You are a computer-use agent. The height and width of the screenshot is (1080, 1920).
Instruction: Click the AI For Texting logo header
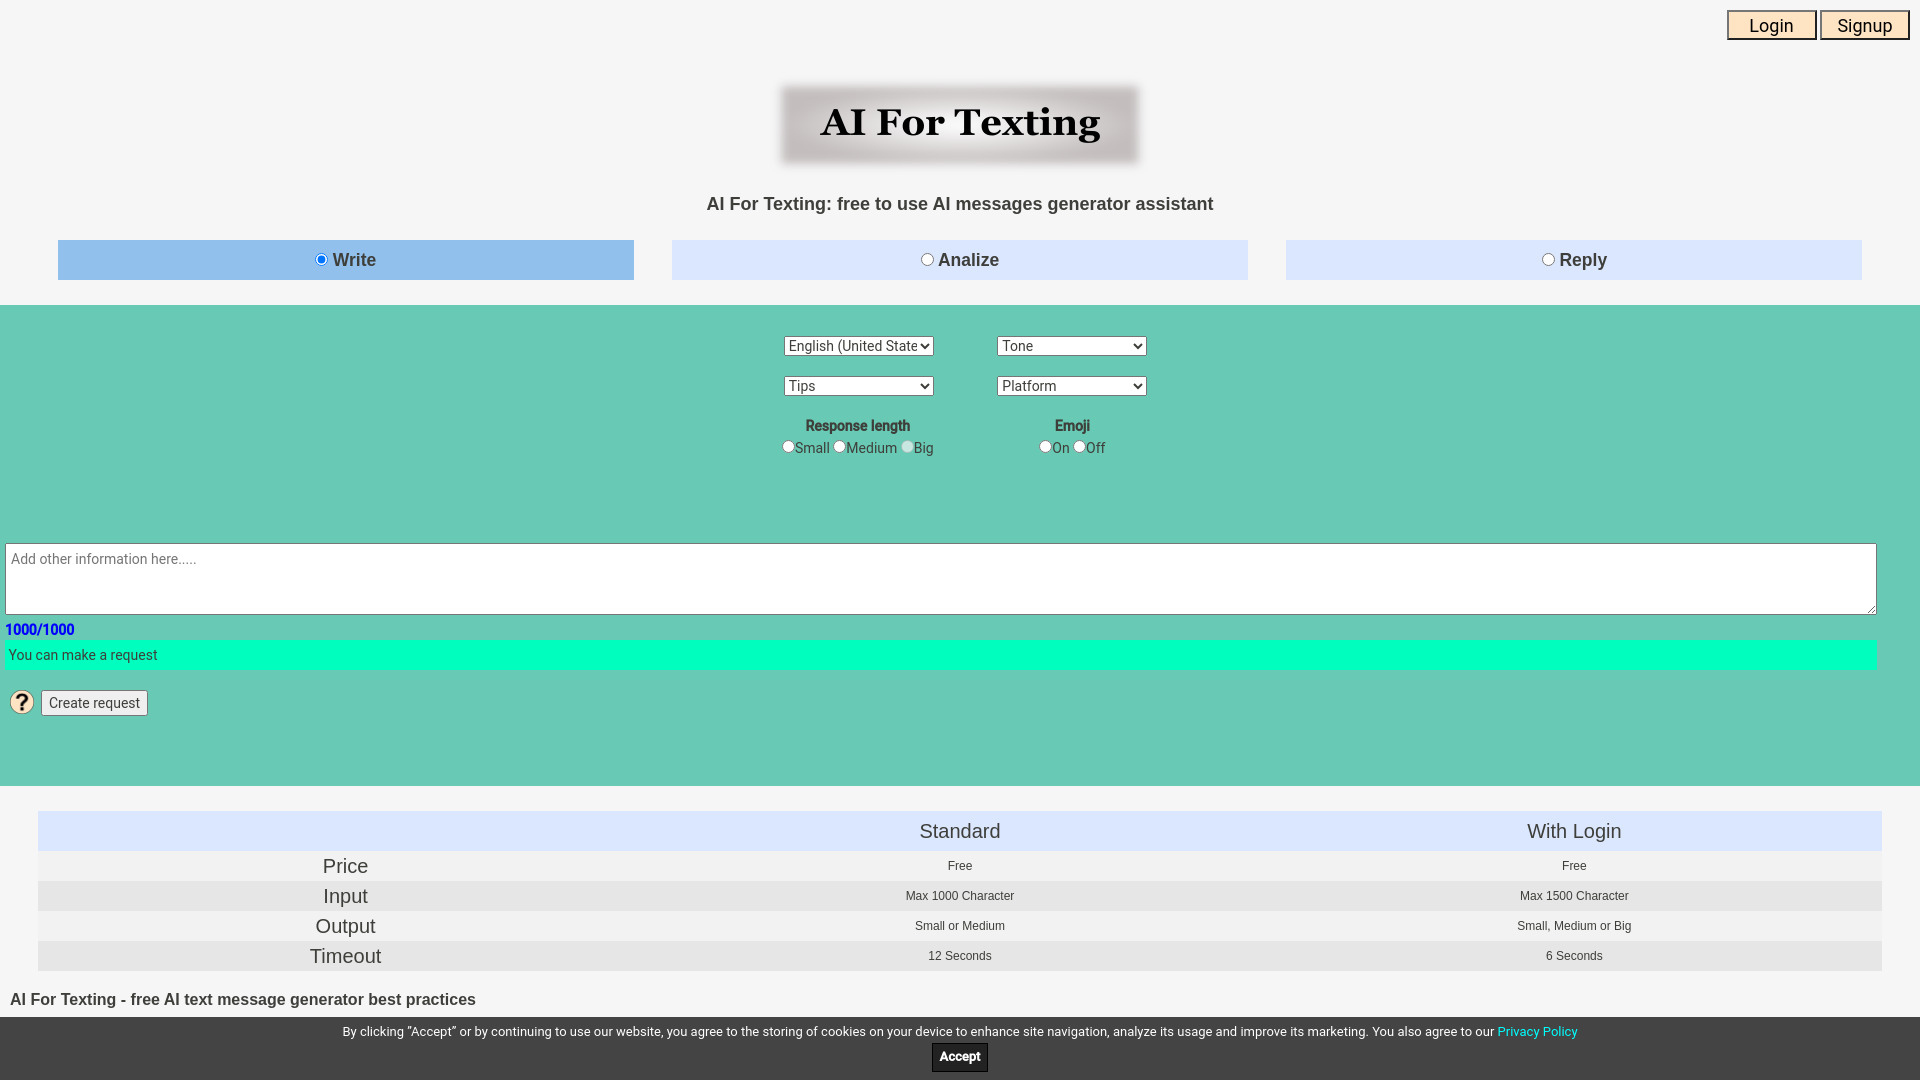(x=960, y=123)
